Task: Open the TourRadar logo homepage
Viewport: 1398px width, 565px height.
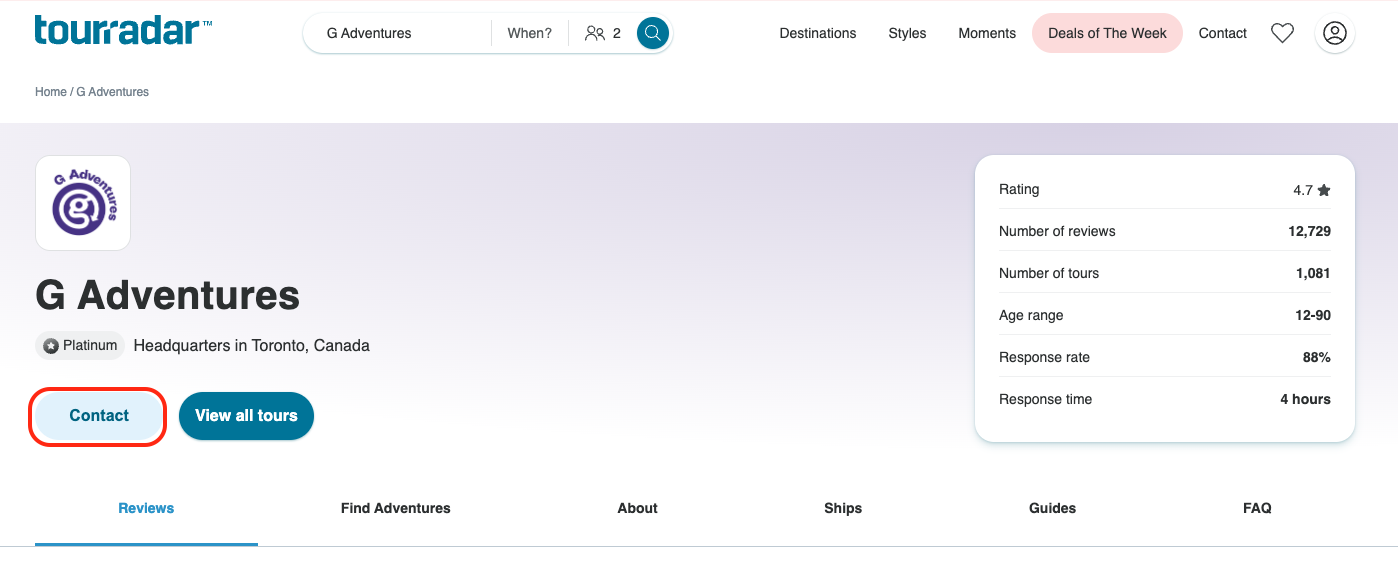Action: click(x=123, y=30)
